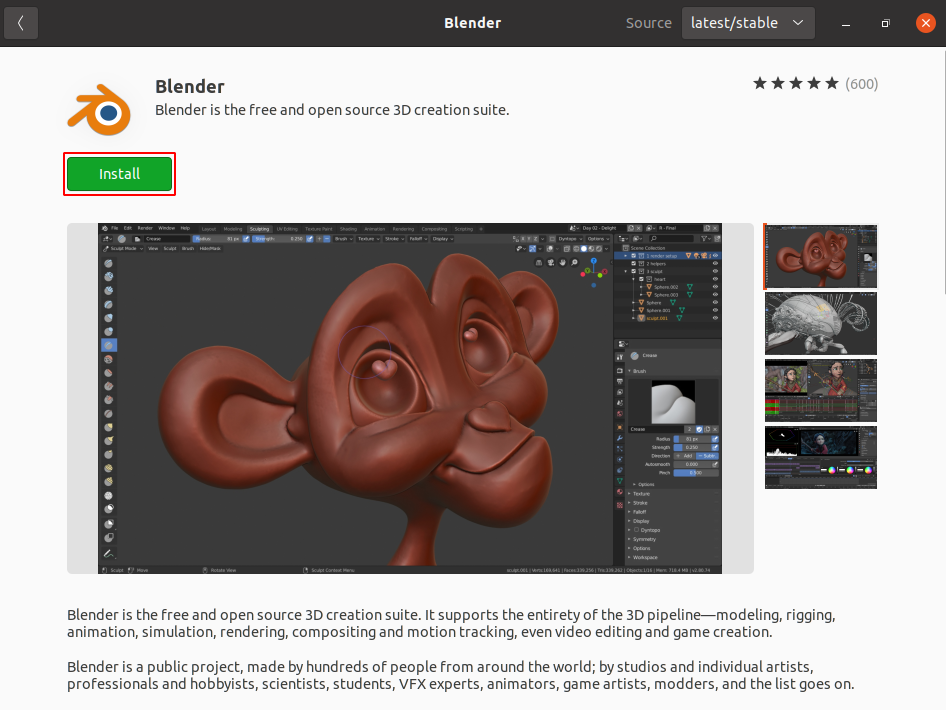Click the orange Blender logo icon

100,109
